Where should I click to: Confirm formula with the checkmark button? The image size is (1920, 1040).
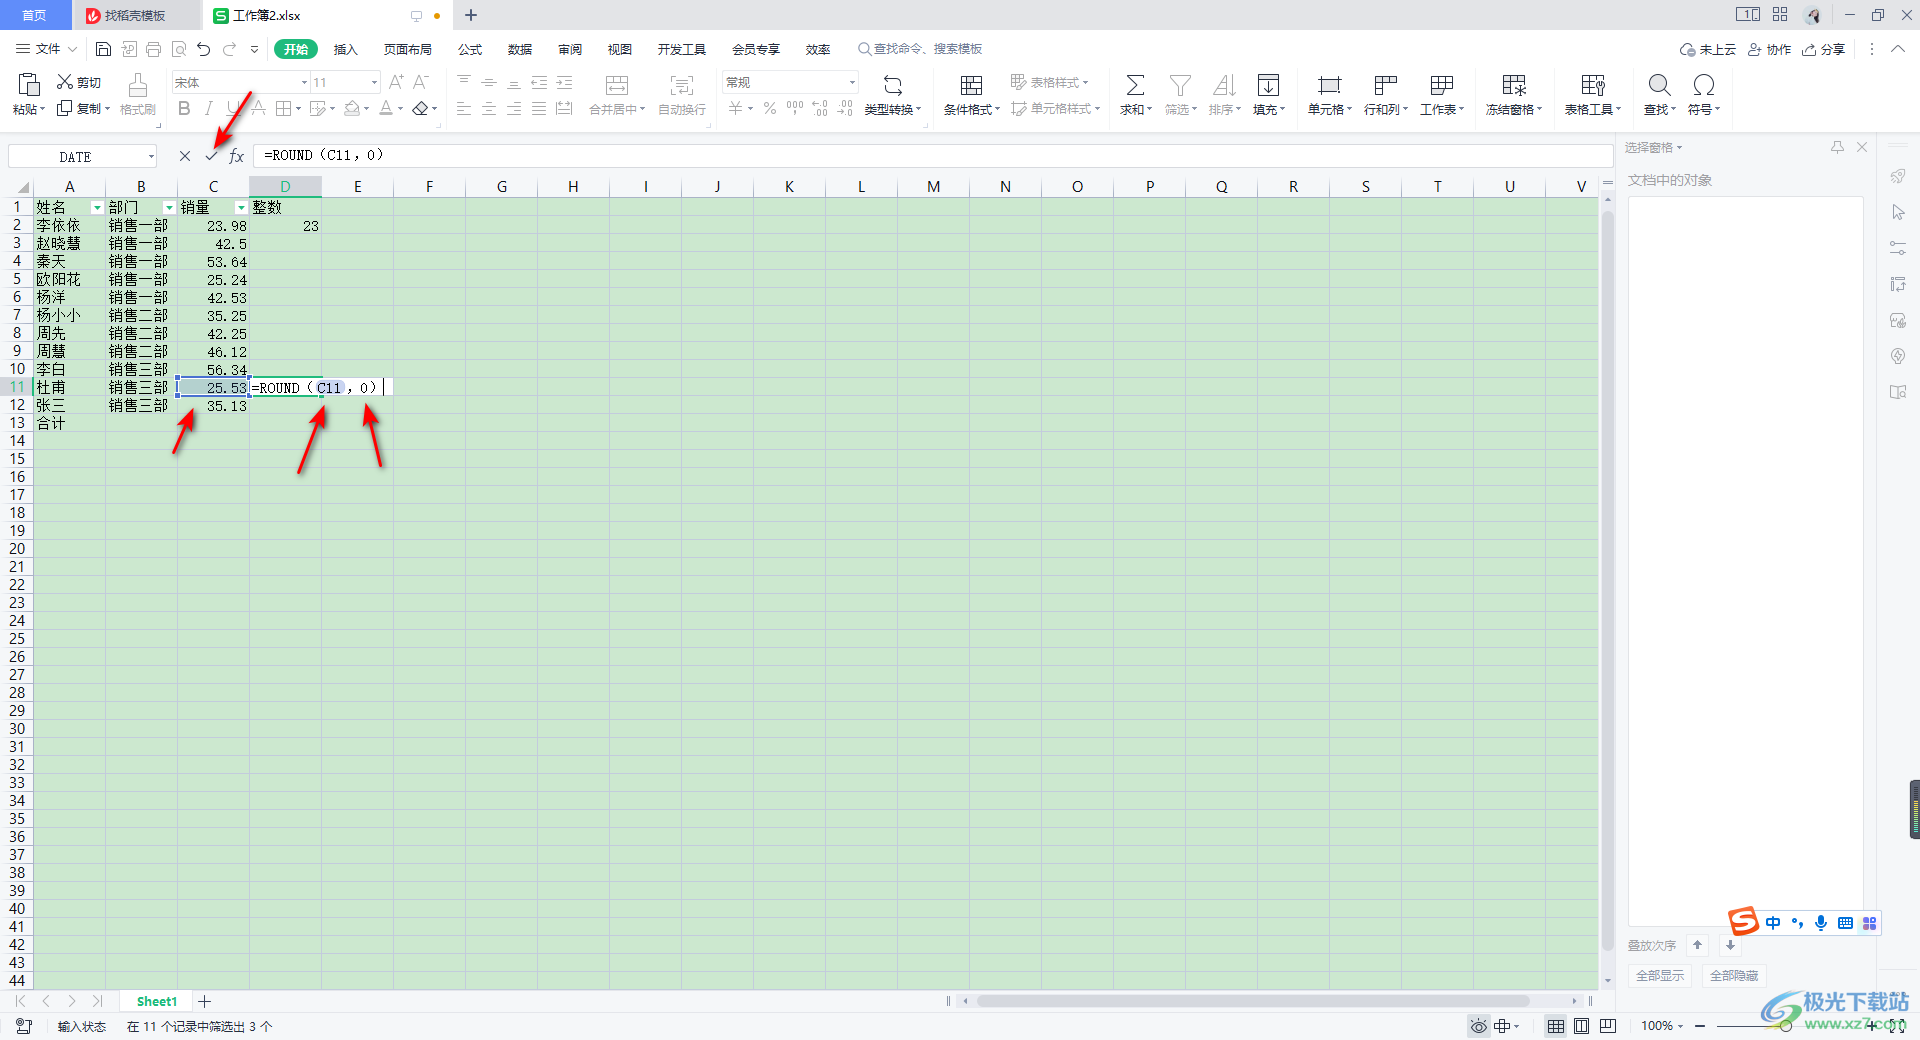(211, 156)
